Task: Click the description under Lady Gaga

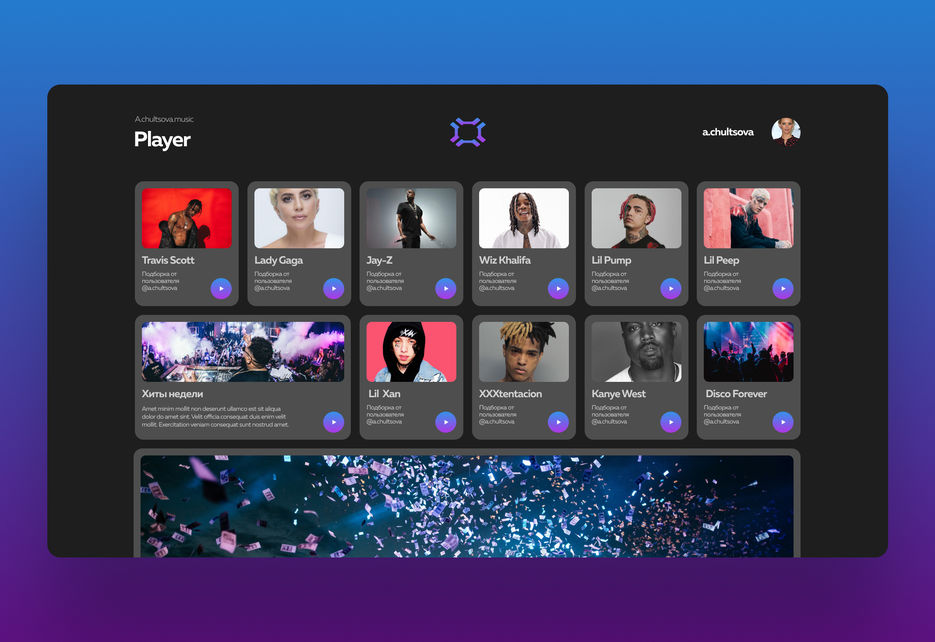Action: coord(273,281)
